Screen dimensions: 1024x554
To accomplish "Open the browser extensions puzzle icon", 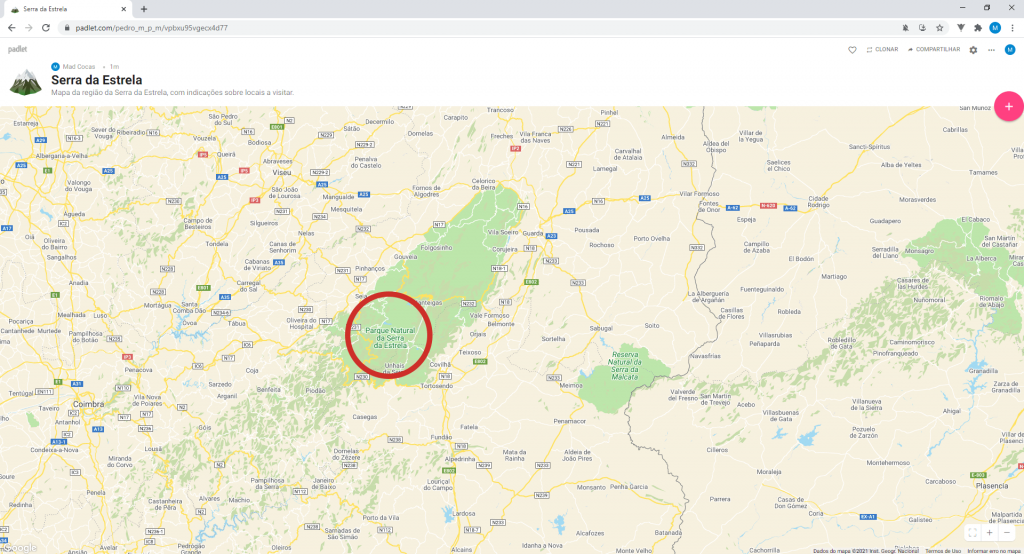I will coord(978,28).
